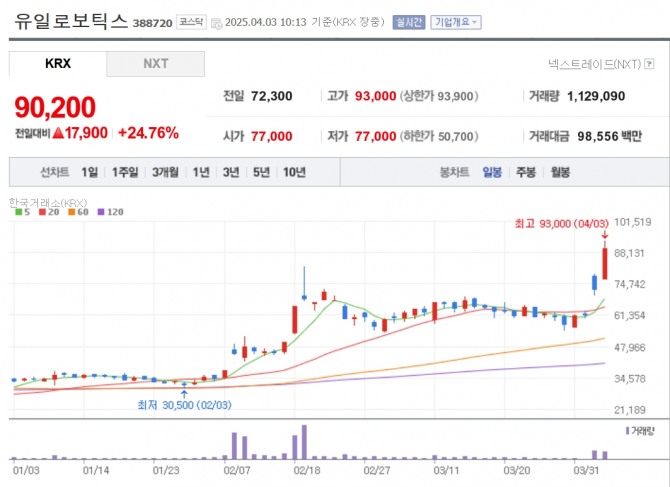Viewport: 670px width, 487px height.
Task: Click the stock code 388720
Action: (x=153, y=23)
